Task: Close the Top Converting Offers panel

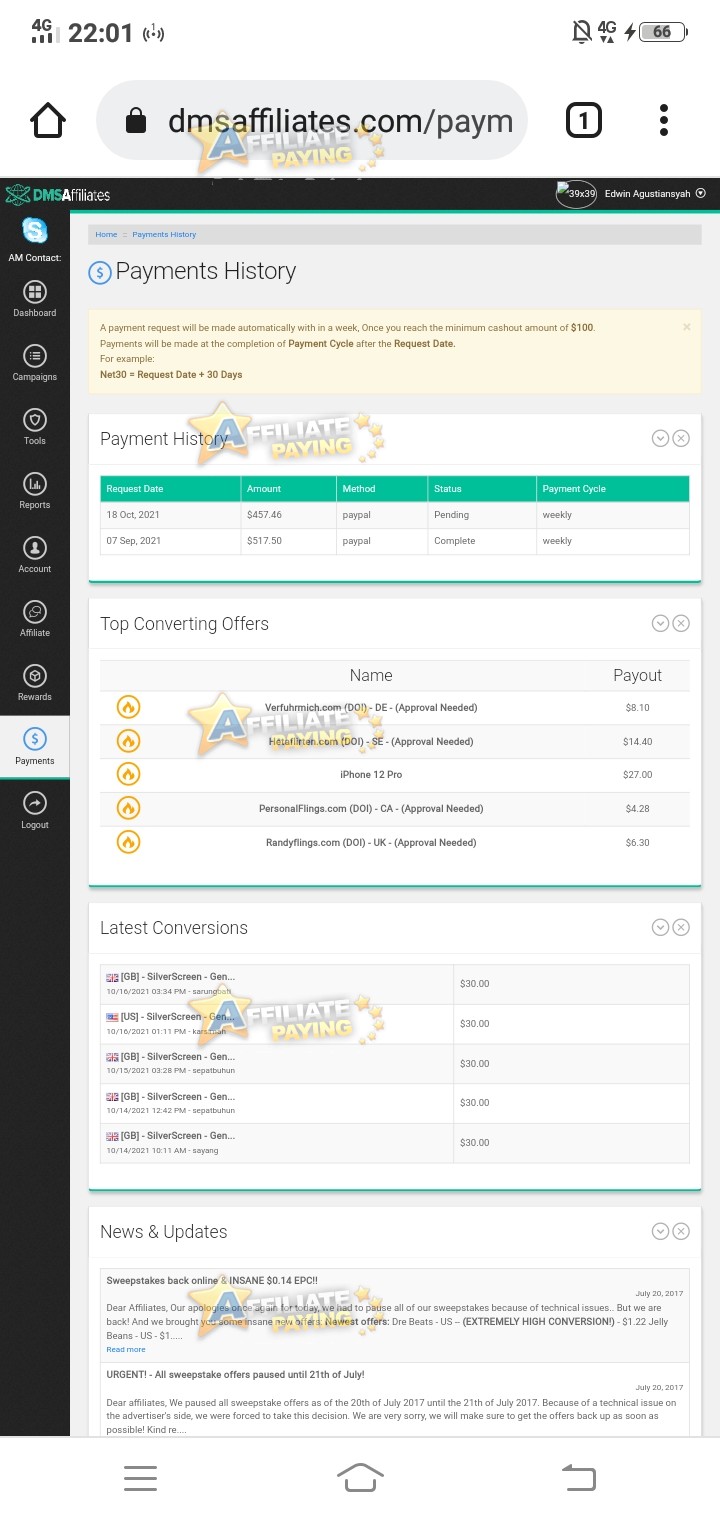Action: [681, 623]
